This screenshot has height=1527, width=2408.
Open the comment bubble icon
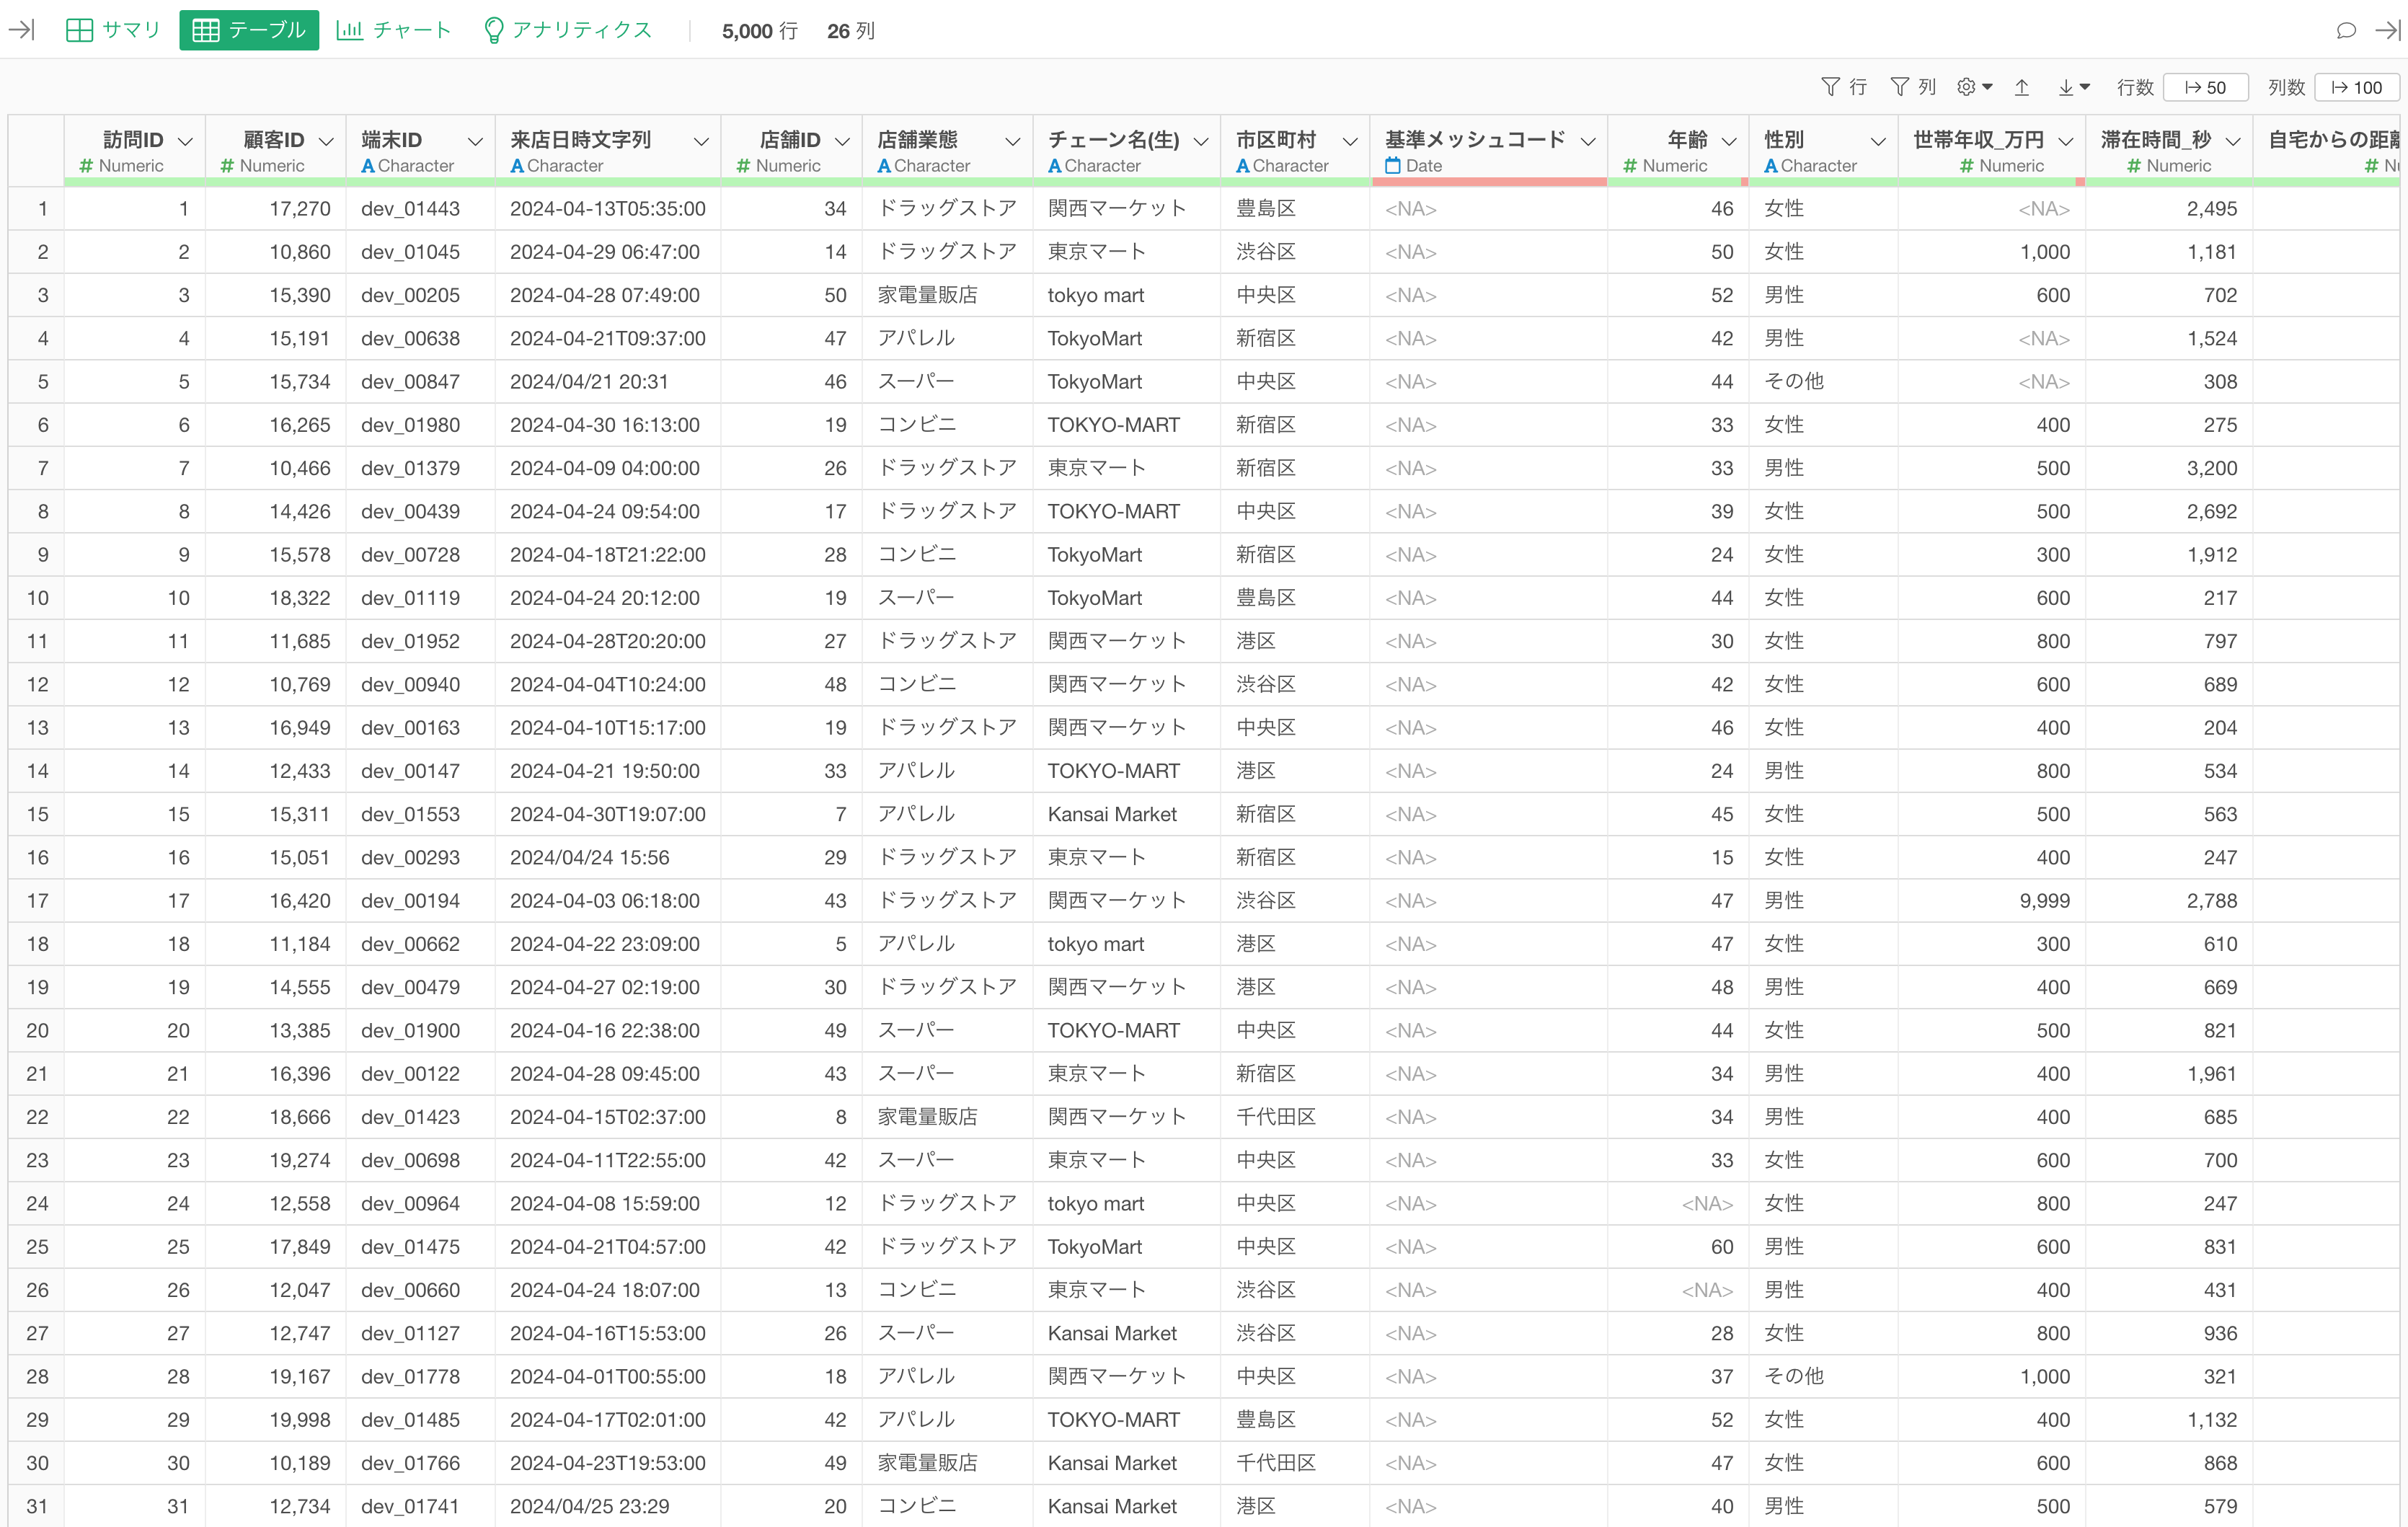tap(2346, 30)
